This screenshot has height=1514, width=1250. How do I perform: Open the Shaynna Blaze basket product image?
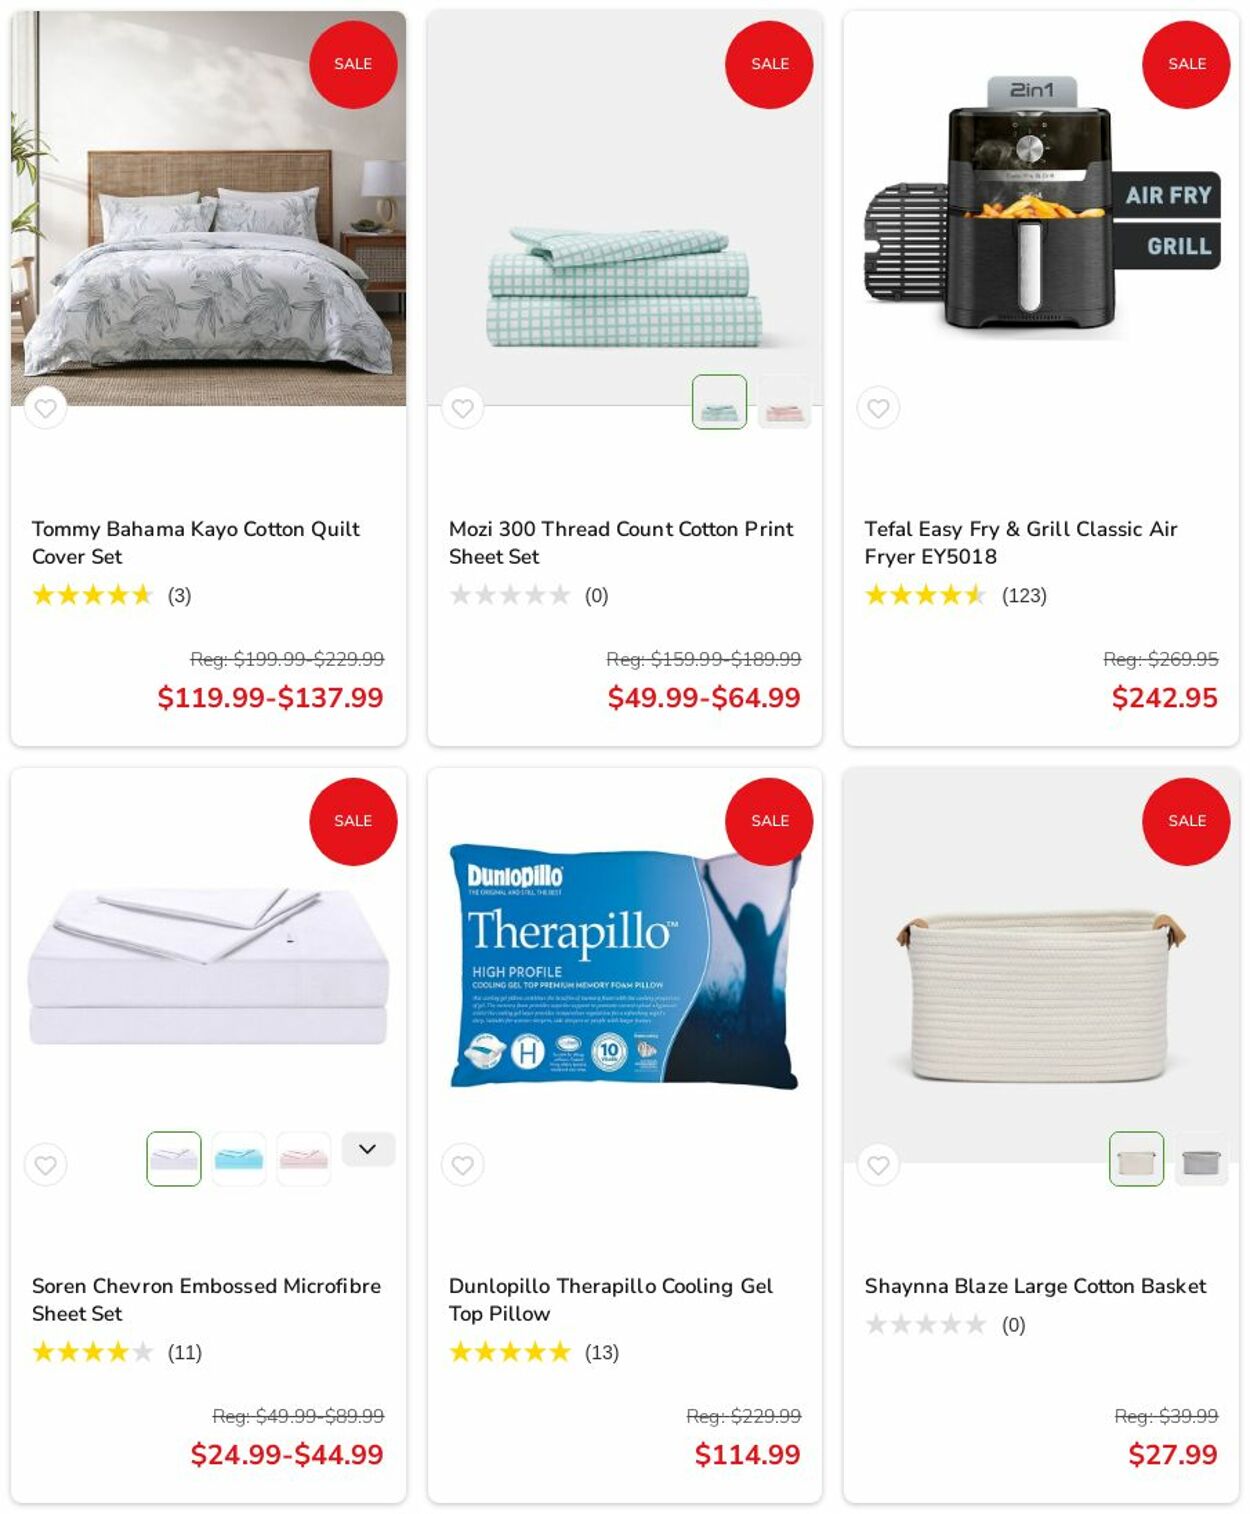(x=1041, y=995)
